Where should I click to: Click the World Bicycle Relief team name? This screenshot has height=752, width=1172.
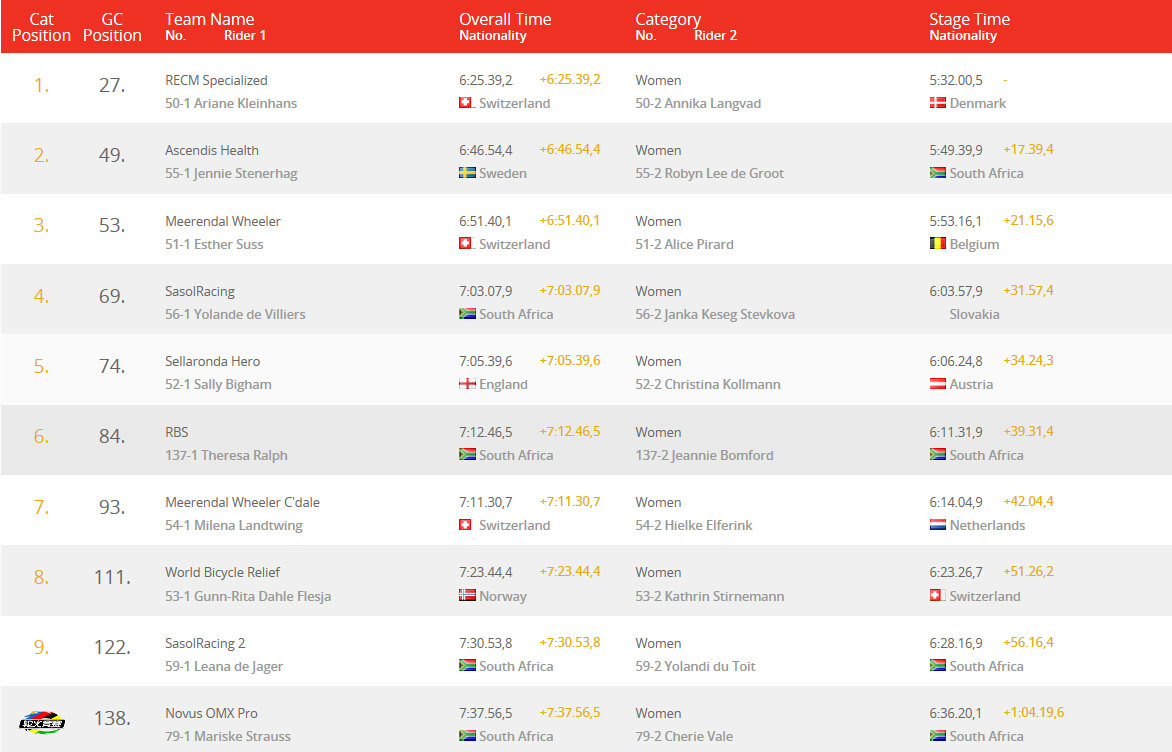pyautogui.click(x=222, y=573)
